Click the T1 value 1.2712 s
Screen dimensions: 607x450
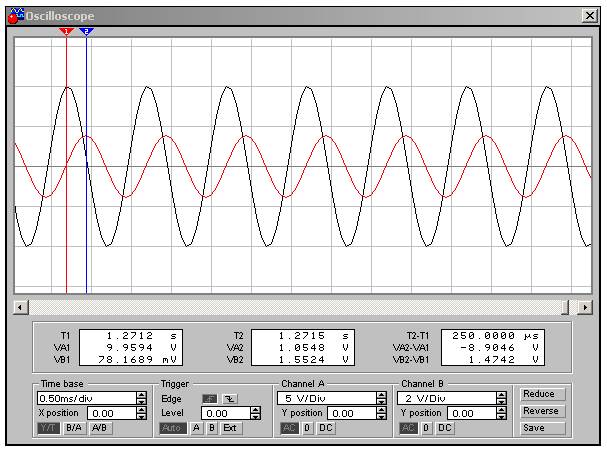(x=141, y=335)
